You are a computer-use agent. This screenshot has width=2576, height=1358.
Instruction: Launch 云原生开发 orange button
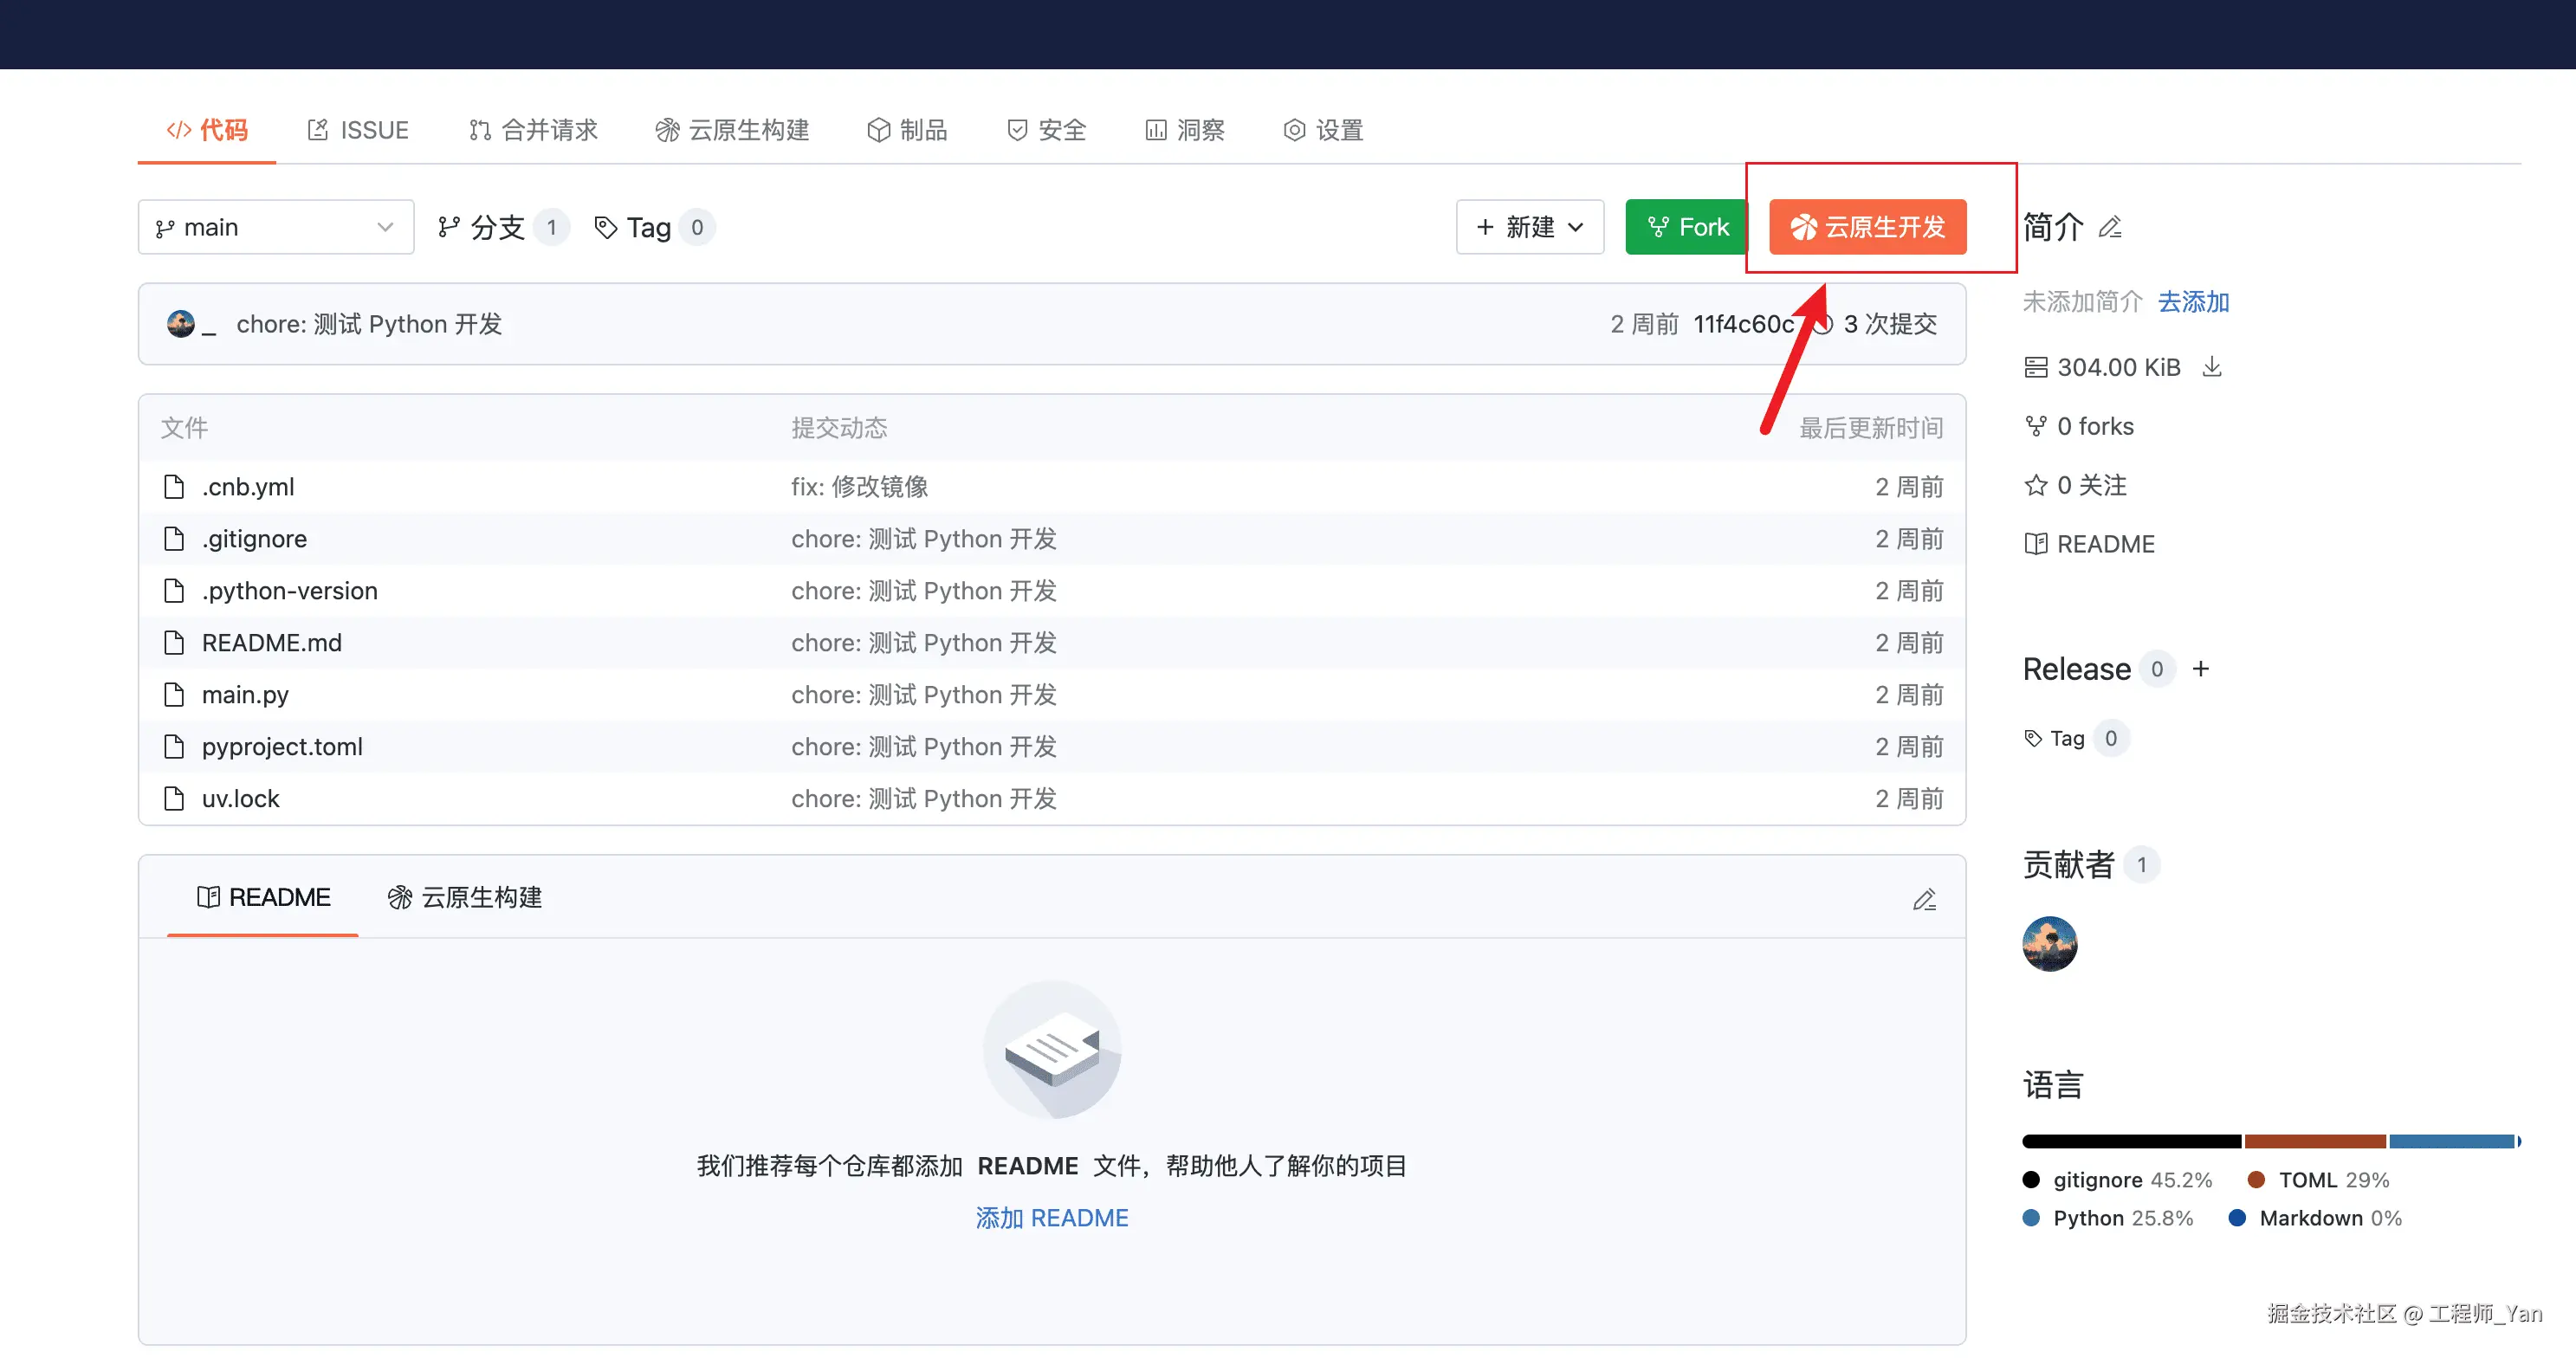pos(1867,228)
